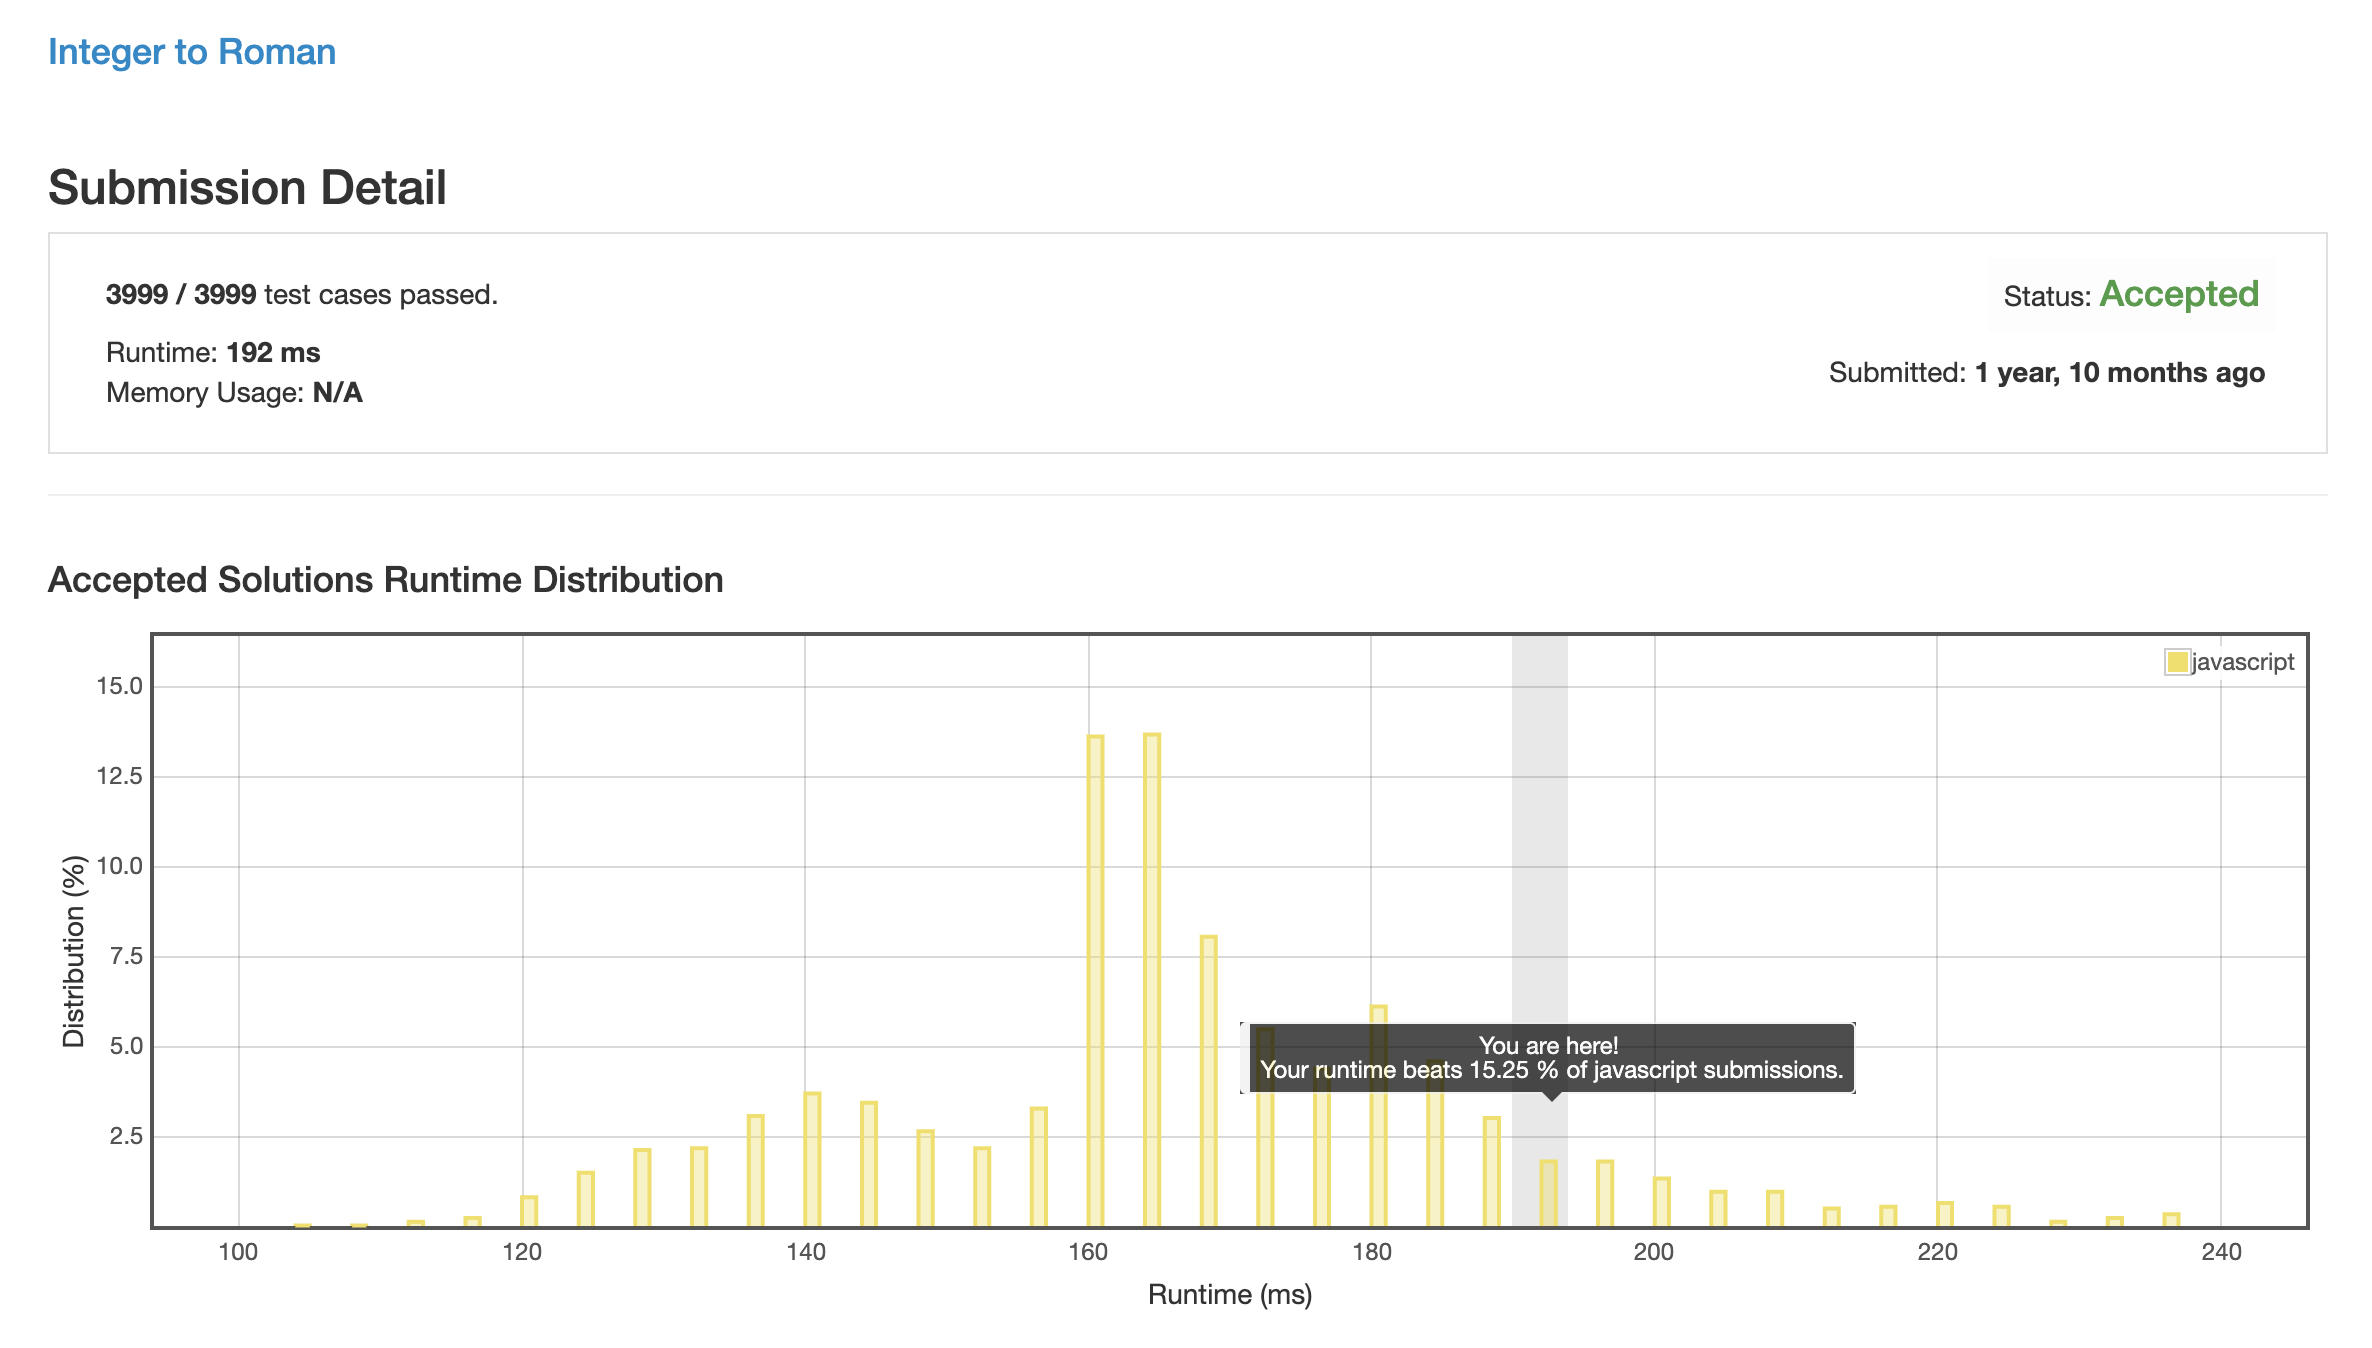Click the '12.5' y-axis tick label
The width and height of the screenshot is (2372, 1348).
coord(119,776)
